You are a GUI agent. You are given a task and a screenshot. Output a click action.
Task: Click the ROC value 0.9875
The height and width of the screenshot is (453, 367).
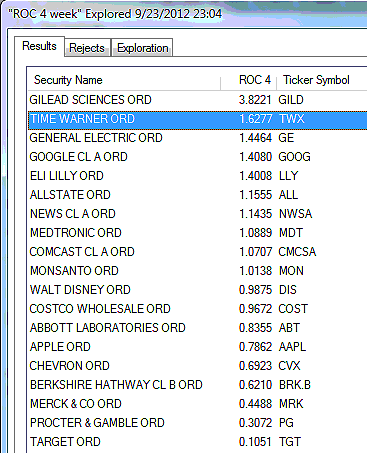click(x=255, y=290)
